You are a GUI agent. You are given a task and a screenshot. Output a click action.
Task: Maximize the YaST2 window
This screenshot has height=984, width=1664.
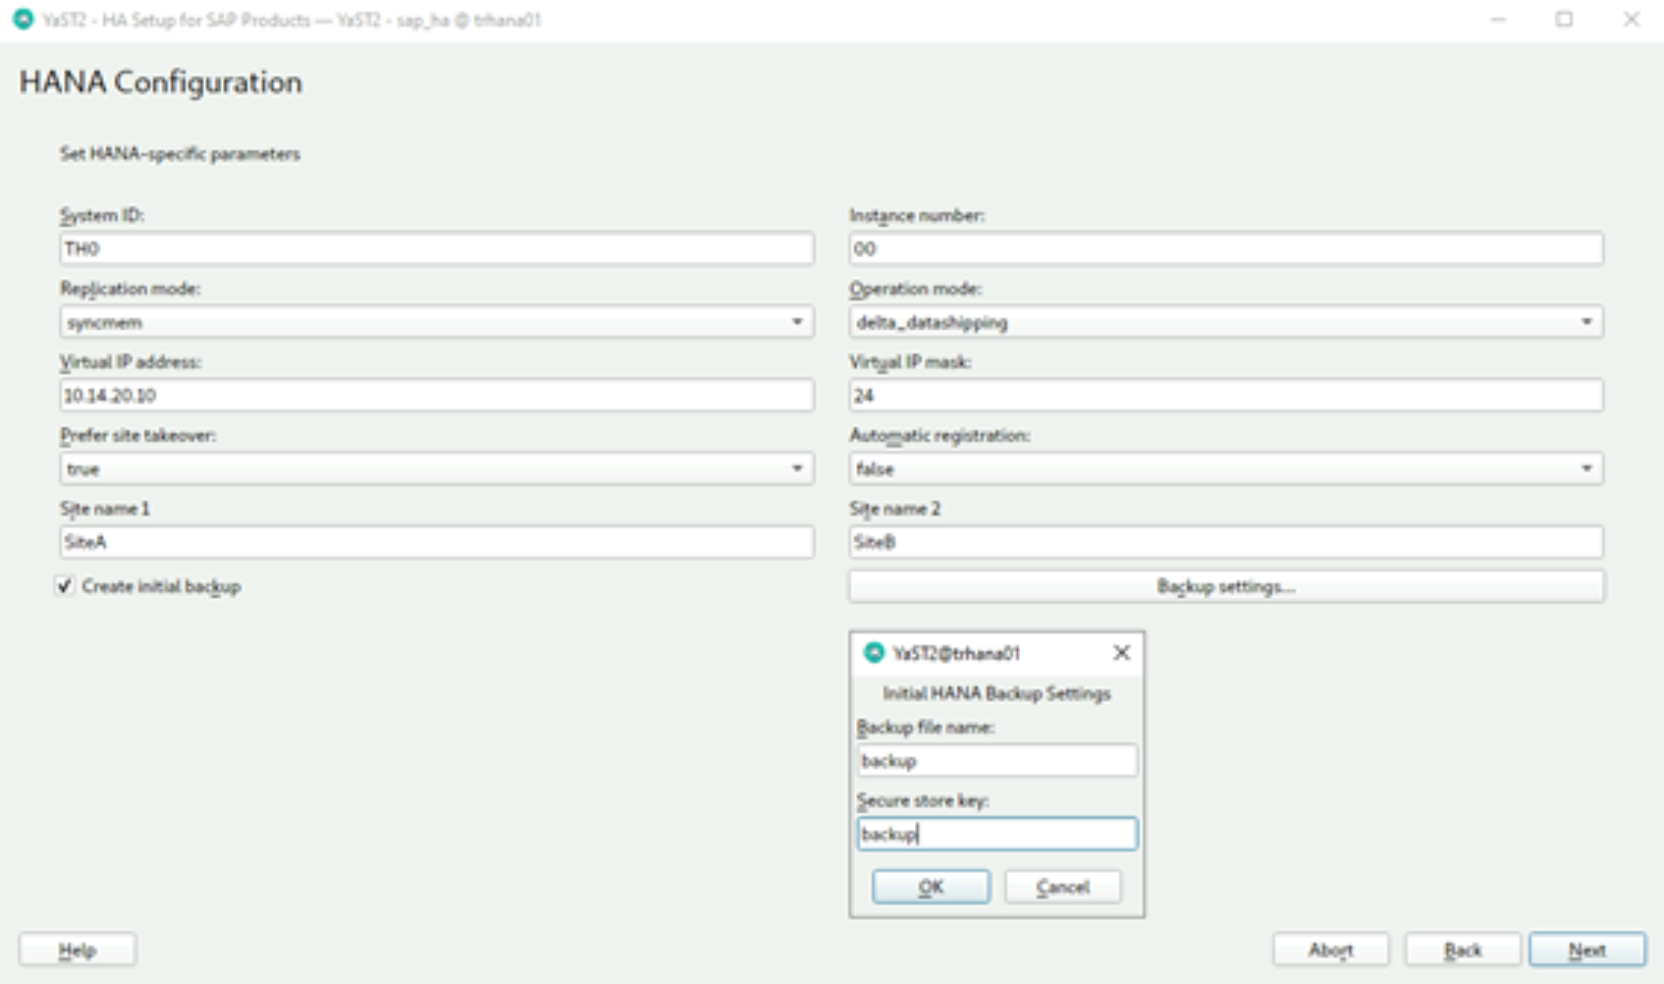tap(1564, 19)
